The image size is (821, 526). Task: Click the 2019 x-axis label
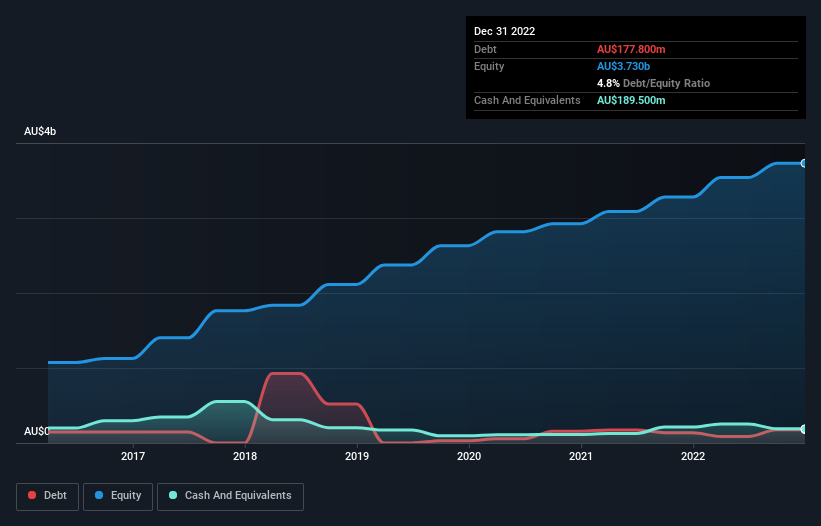357,456
